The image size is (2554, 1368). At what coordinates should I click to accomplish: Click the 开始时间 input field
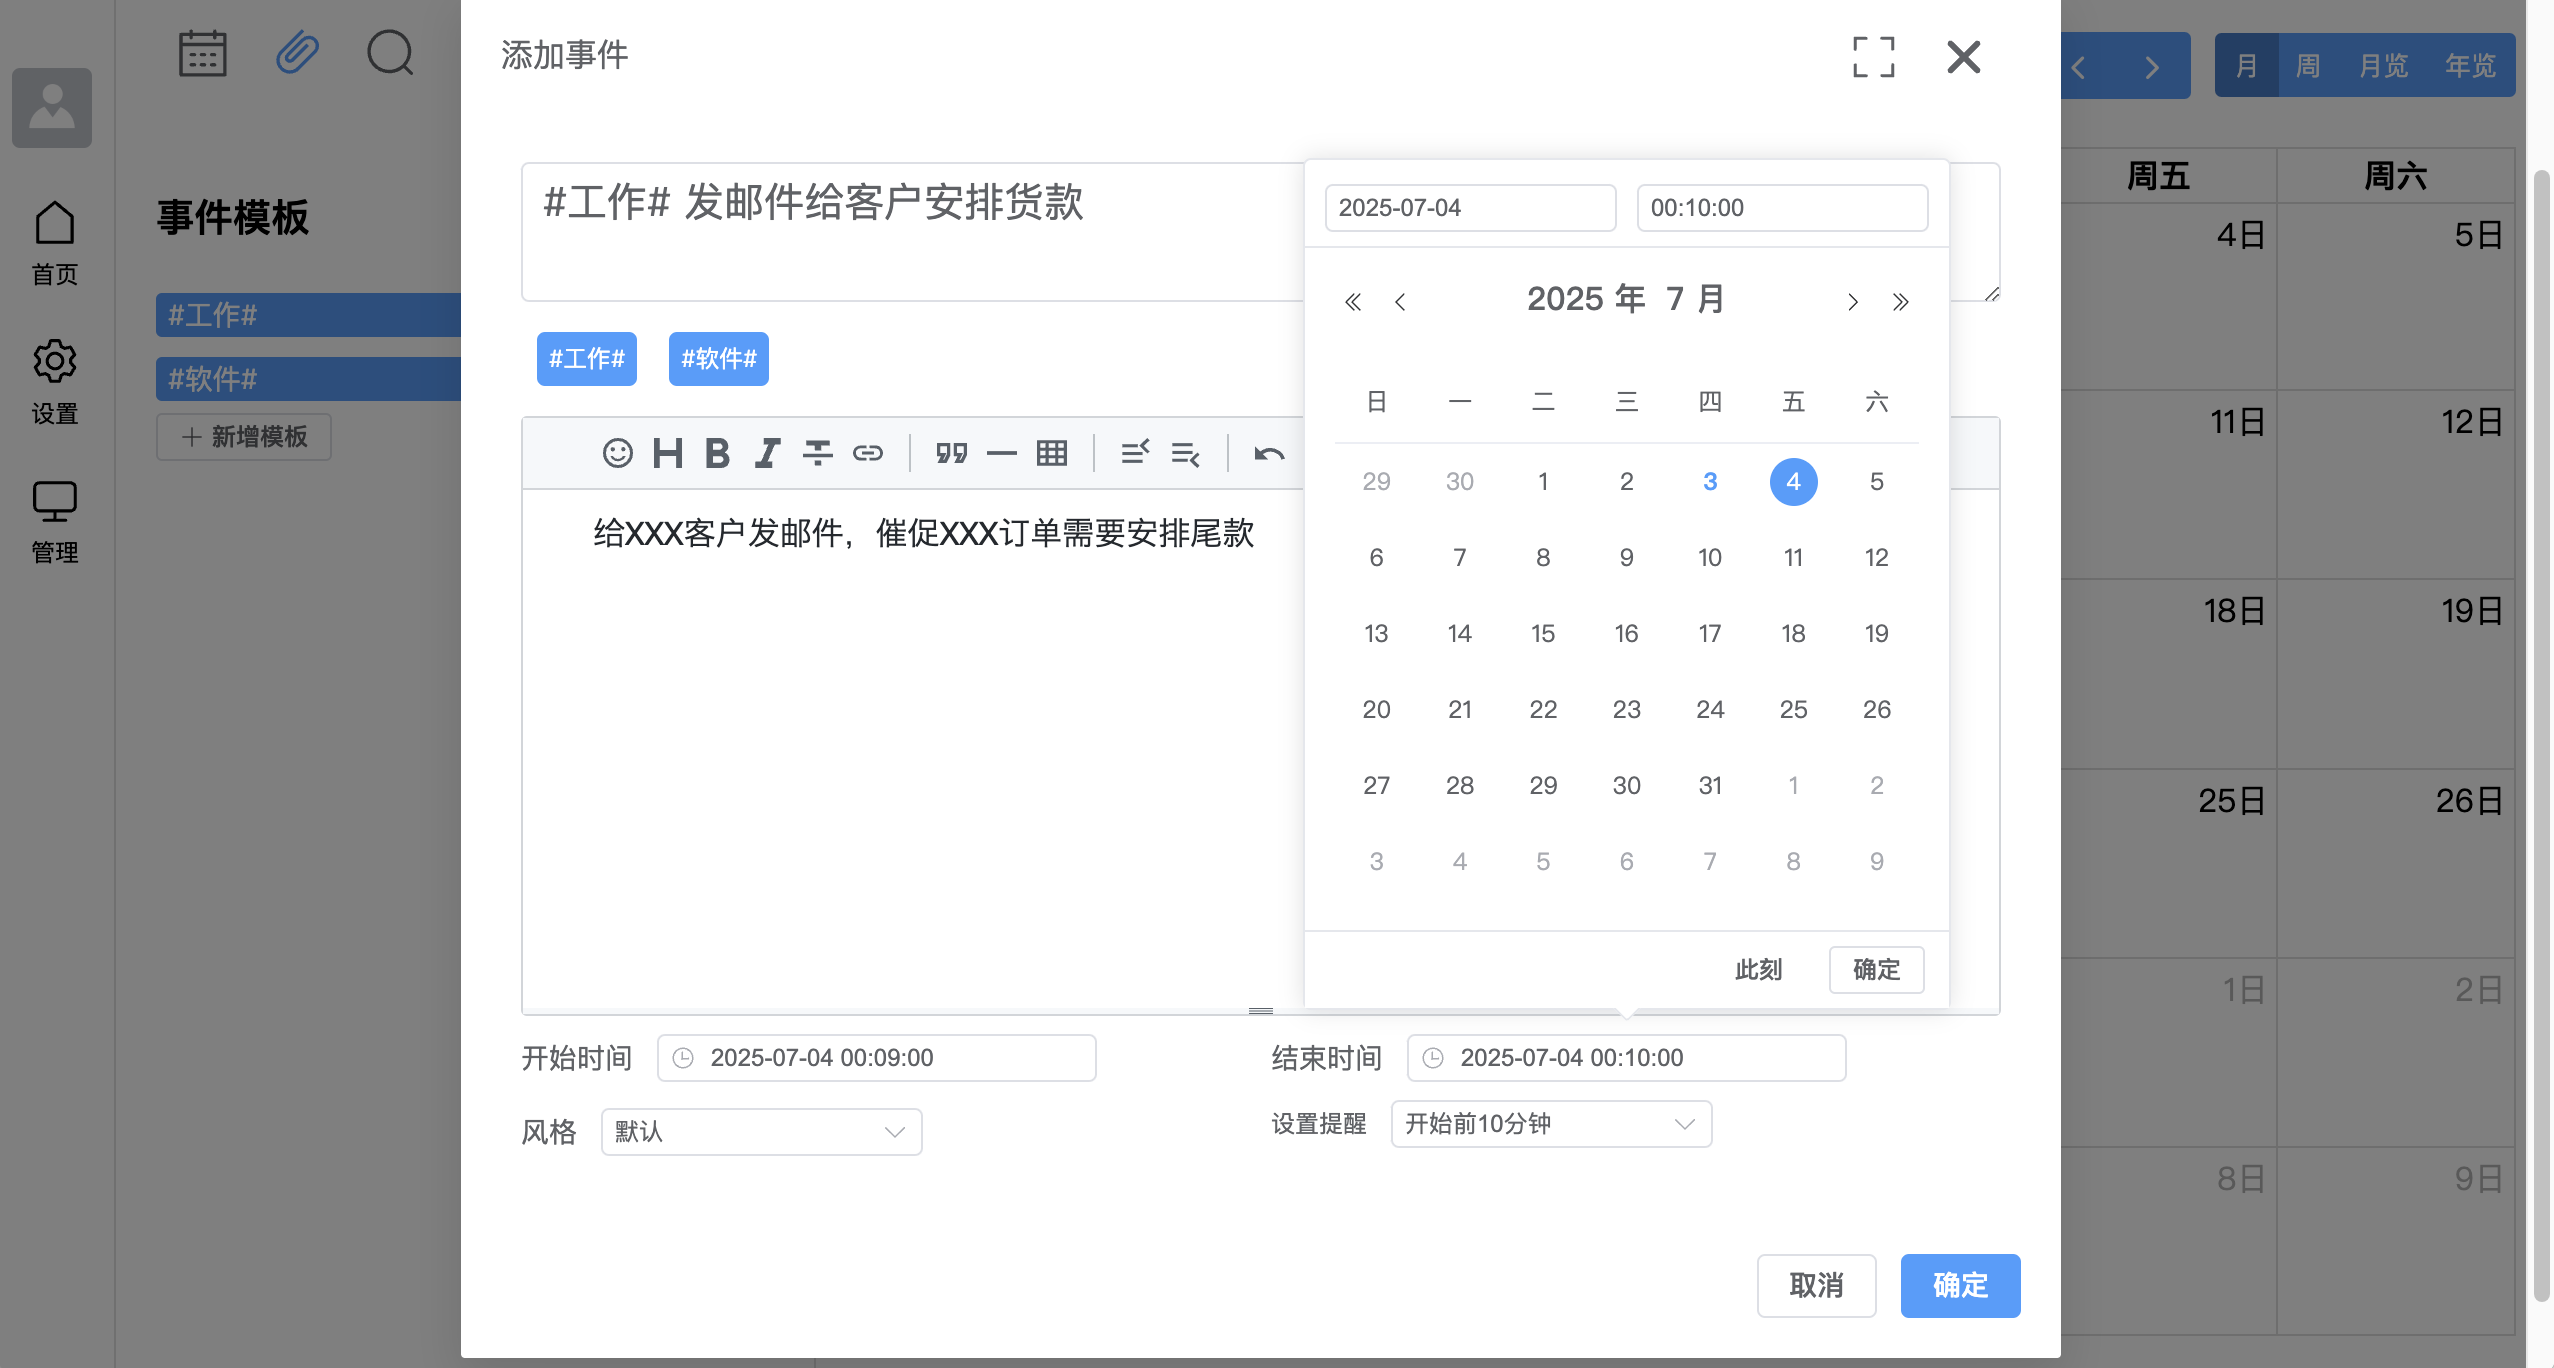click(876, 1058)
